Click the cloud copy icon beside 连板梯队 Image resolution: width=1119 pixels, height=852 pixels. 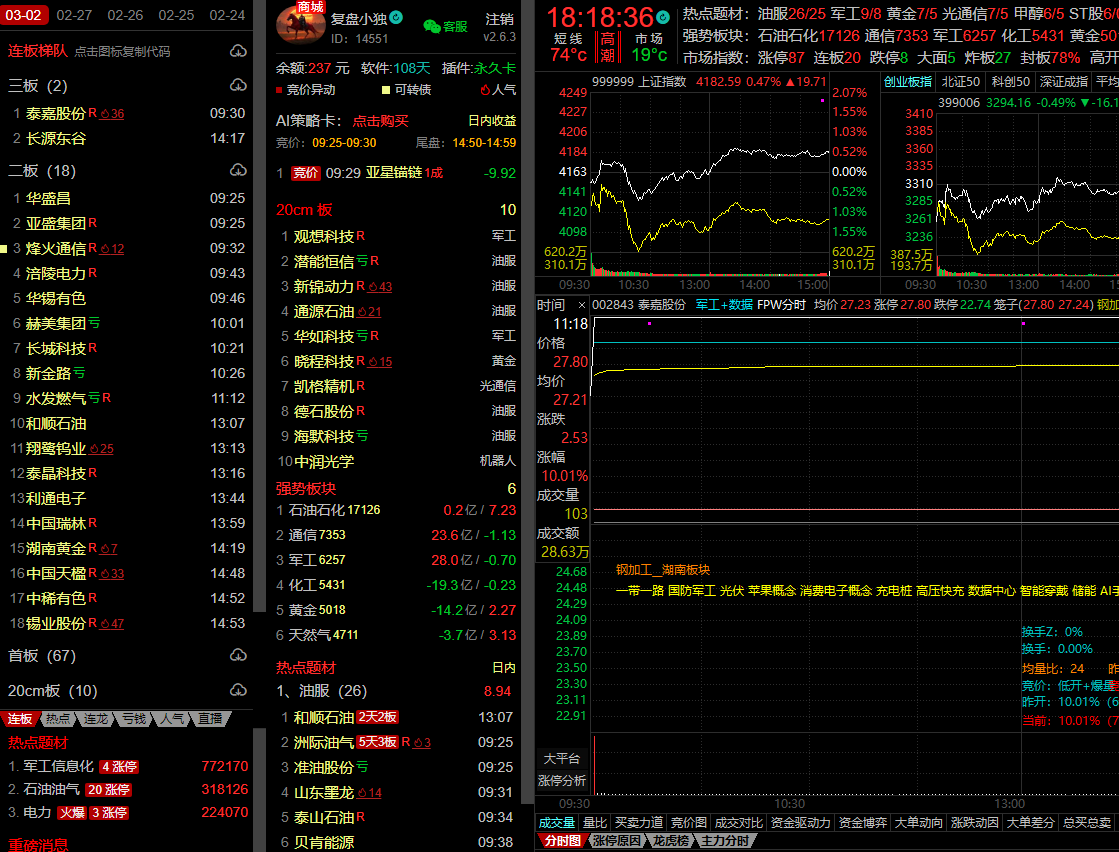pos(238,51)
